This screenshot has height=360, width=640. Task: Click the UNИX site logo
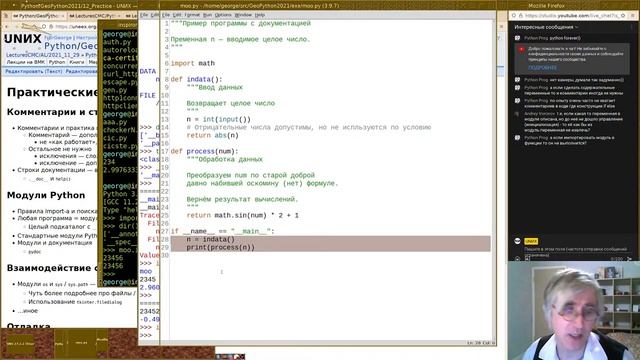(x=23, y=39)
